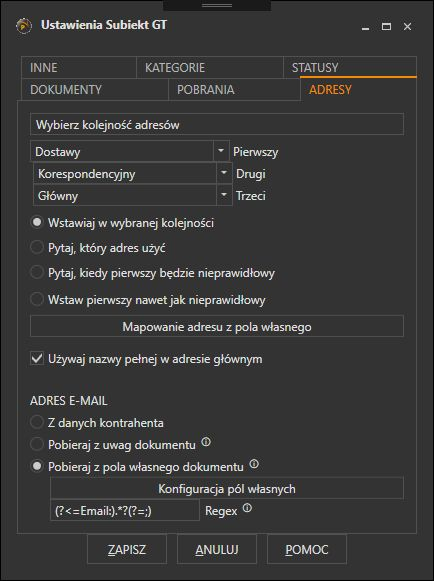Minimize the Ustawienia Subiekt GT window
The width and height of the screenshot is (434, 581).
pyautogui.click(x=365, y=27)
